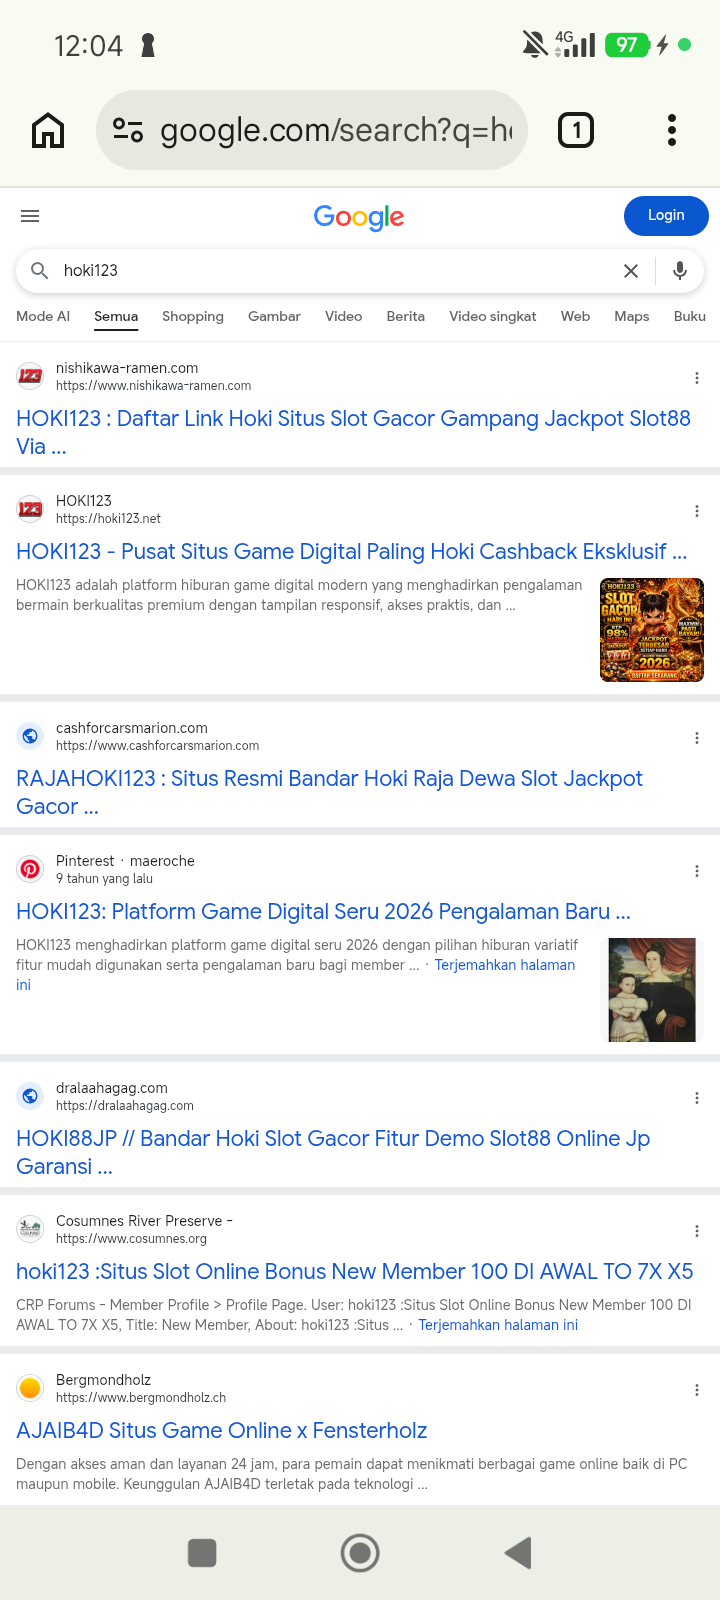Tap cashforcarsmarion.com globe favicon
Screen dimensions: 720x1600
tap(30, 736)
